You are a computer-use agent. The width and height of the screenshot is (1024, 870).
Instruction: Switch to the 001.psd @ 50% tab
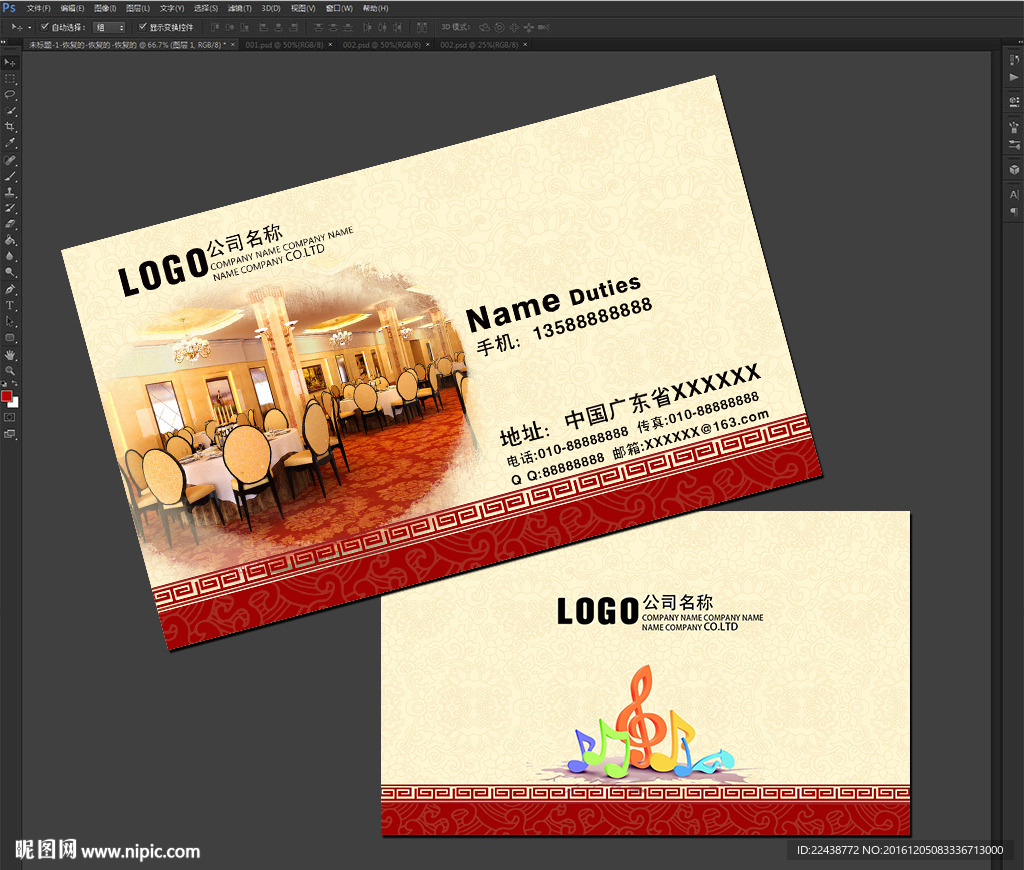point(284,44)
